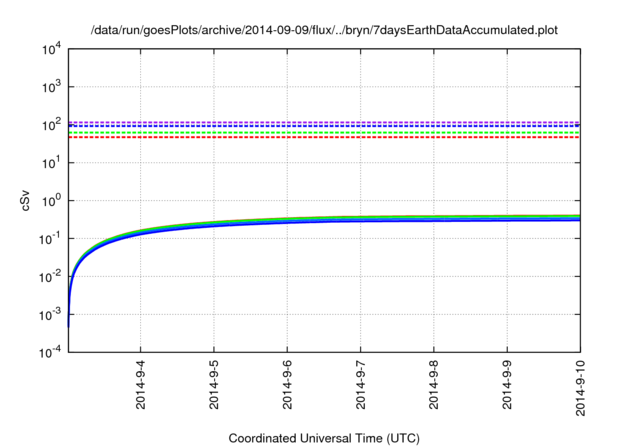Image resolution: width=640 pixels, height=448 pixels.
Task: Click the cSv y-axis label
Action: point(26,200)
